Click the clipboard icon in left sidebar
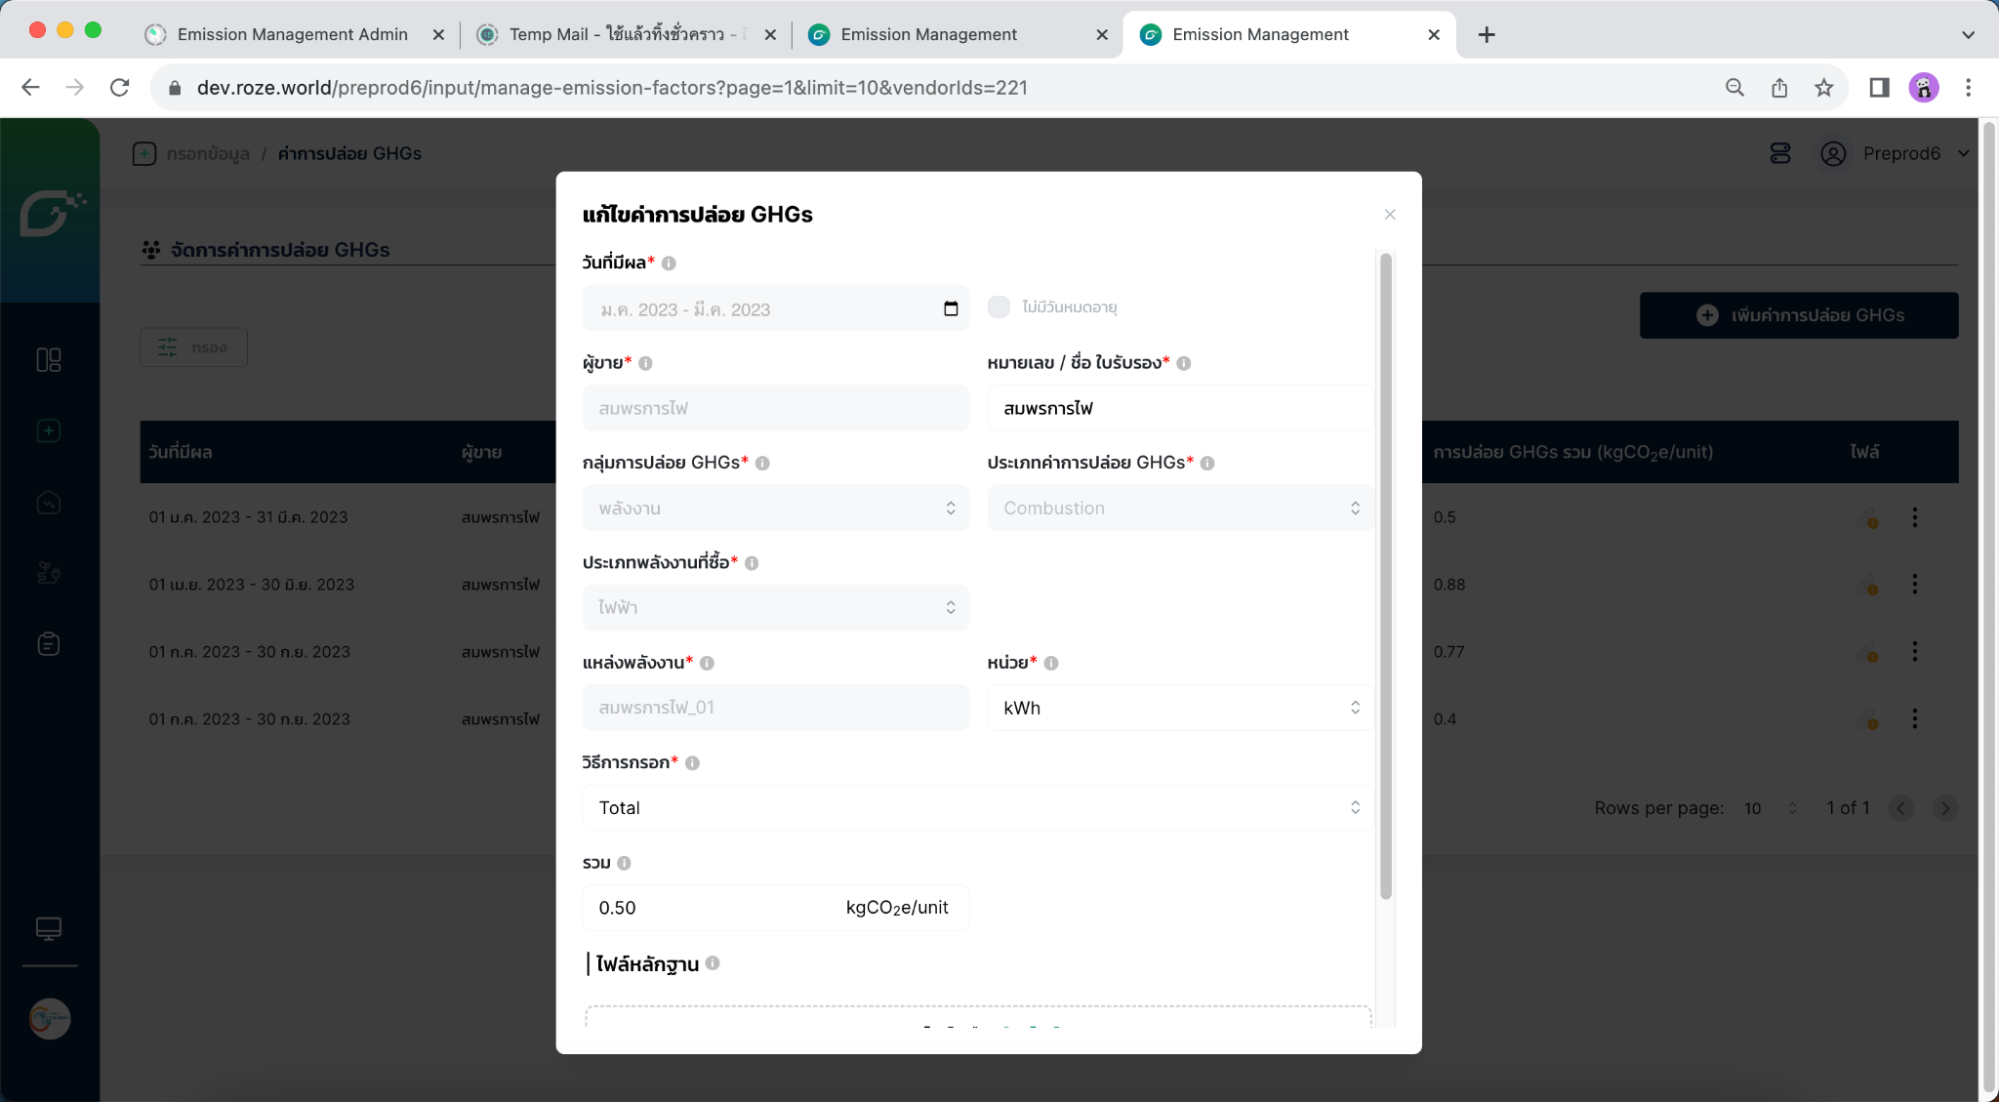The width and height of the screenshot is (1999, 1102). click(x=48, y=644)
